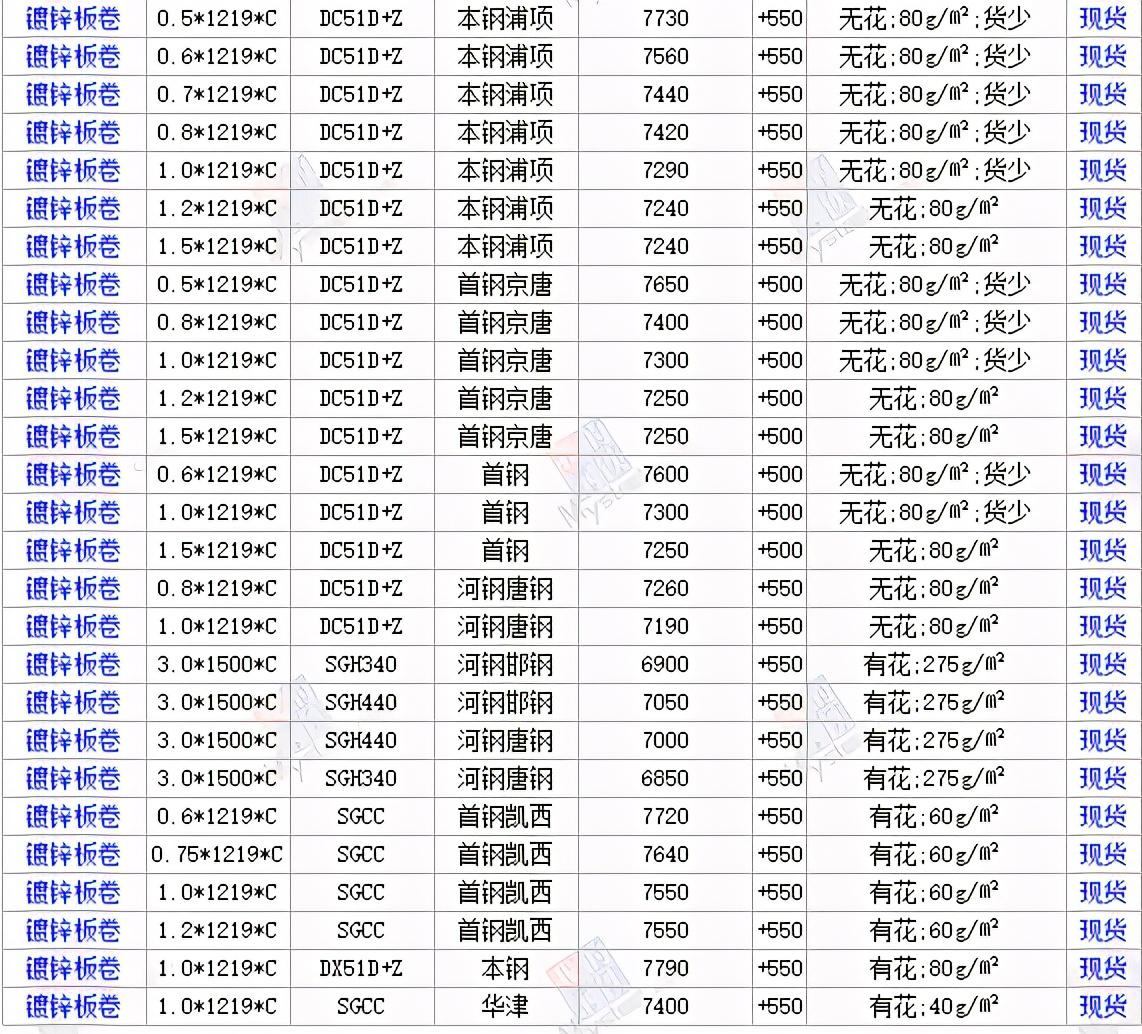Click 现货 link in the 7420 price row
Screen dimensions: 1142x1034
pos(1103,133)
